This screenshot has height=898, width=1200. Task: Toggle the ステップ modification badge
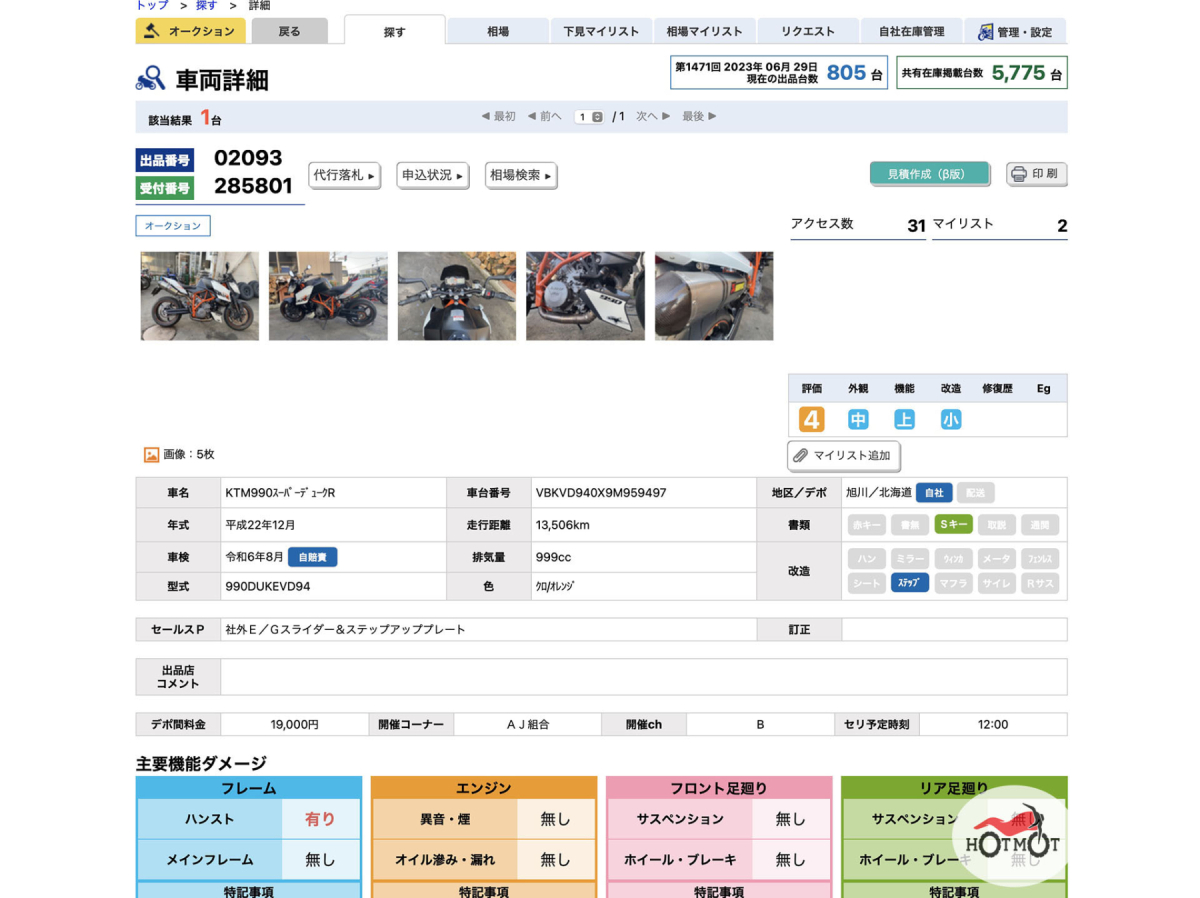[x=910, y=583]
